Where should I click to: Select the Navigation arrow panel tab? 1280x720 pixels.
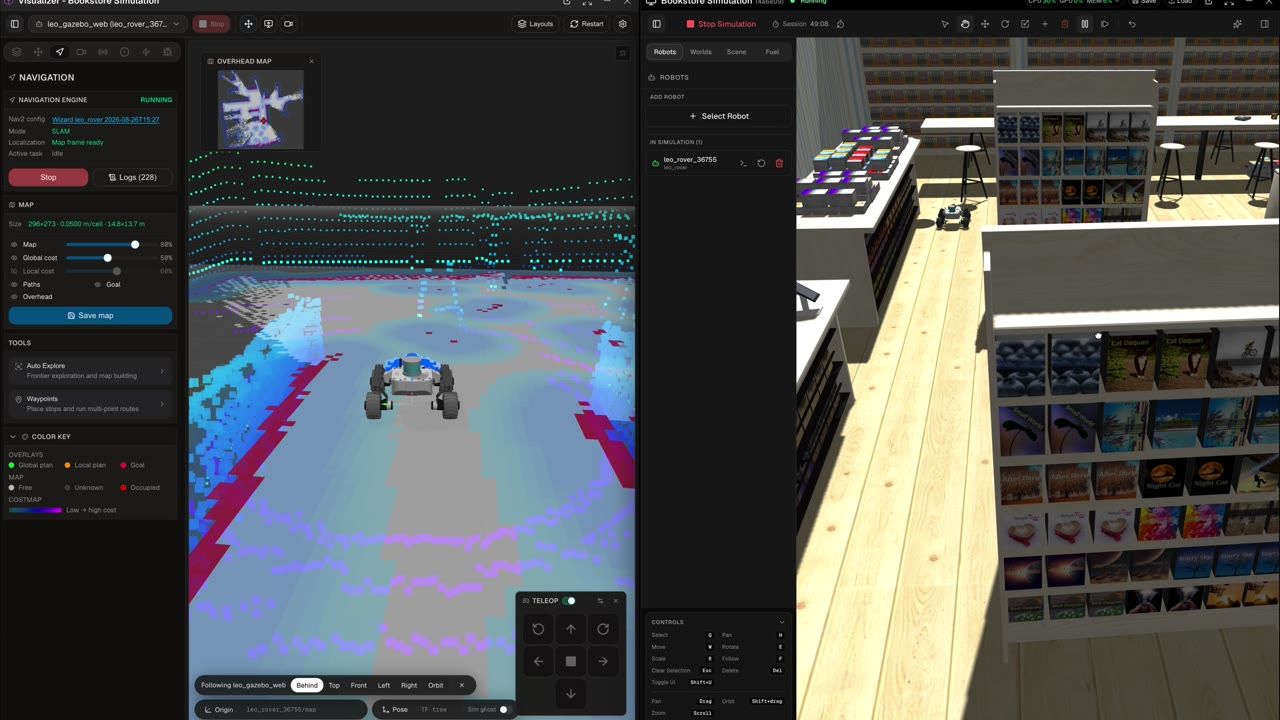coord(59,52)
